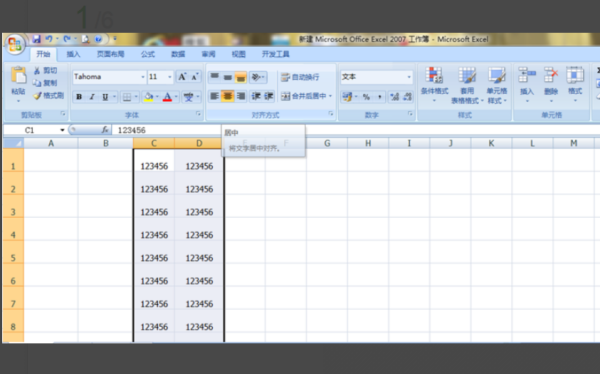Undo the last action
Image resolution: width=600 pixels, height=374 pixels.
click(49, 39)
